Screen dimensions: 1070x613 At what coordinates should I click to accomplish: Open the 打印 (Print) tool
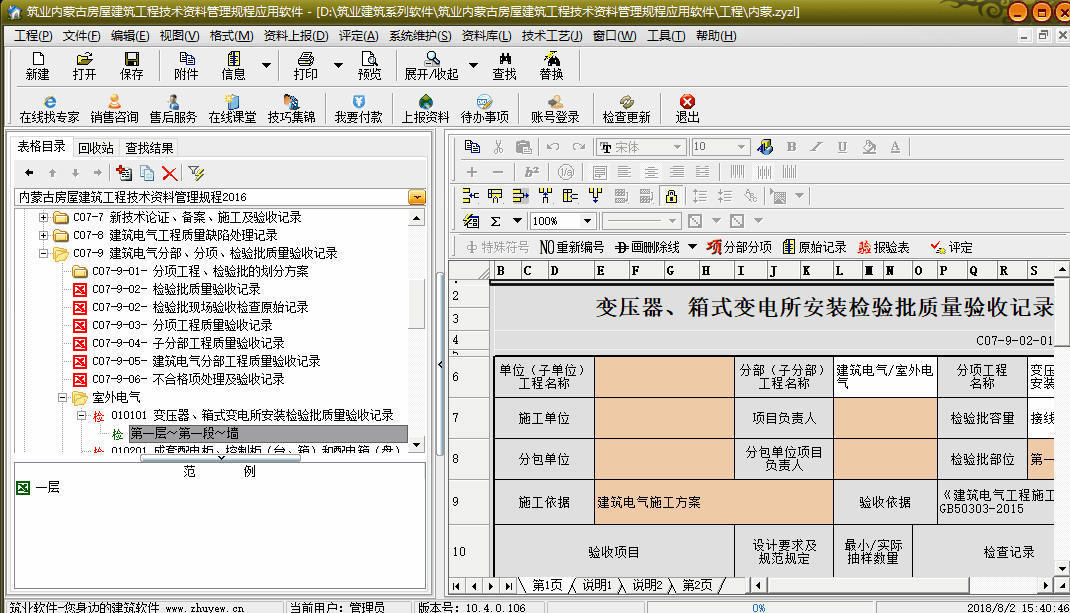pyautogui.click(x=305, y=66)
